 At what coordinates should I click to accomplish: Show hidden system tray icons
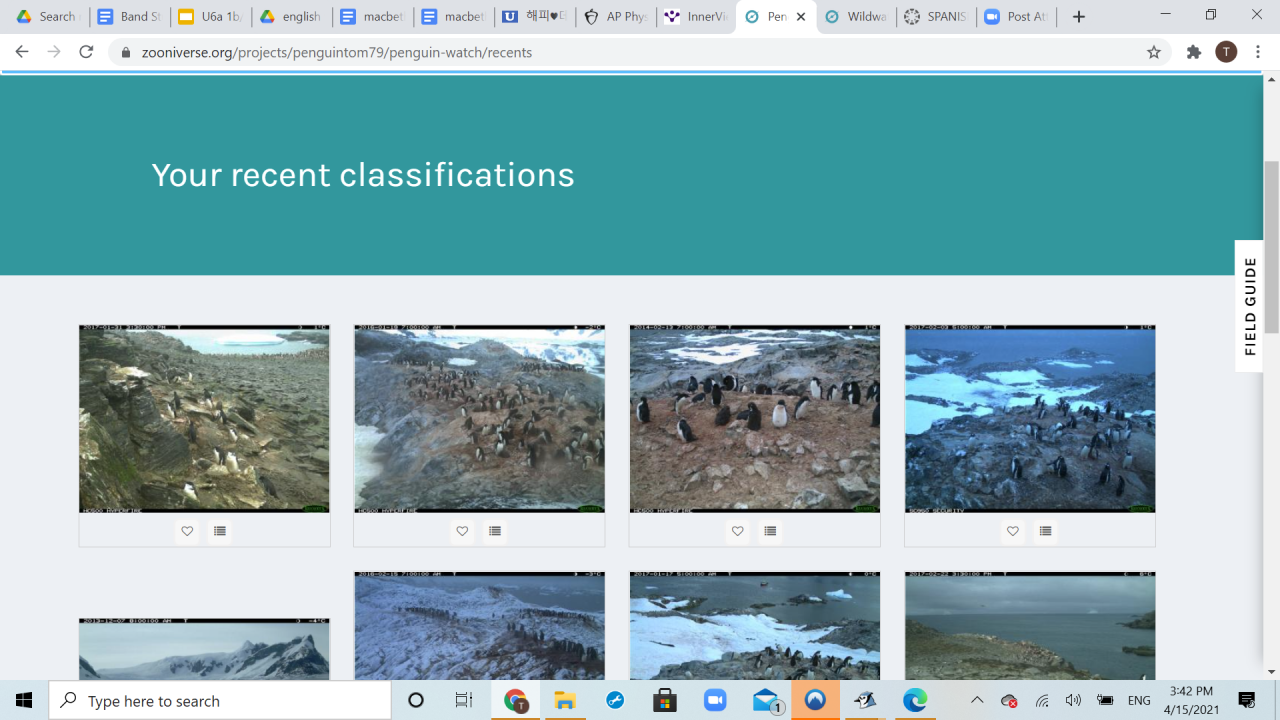[977, 700]
